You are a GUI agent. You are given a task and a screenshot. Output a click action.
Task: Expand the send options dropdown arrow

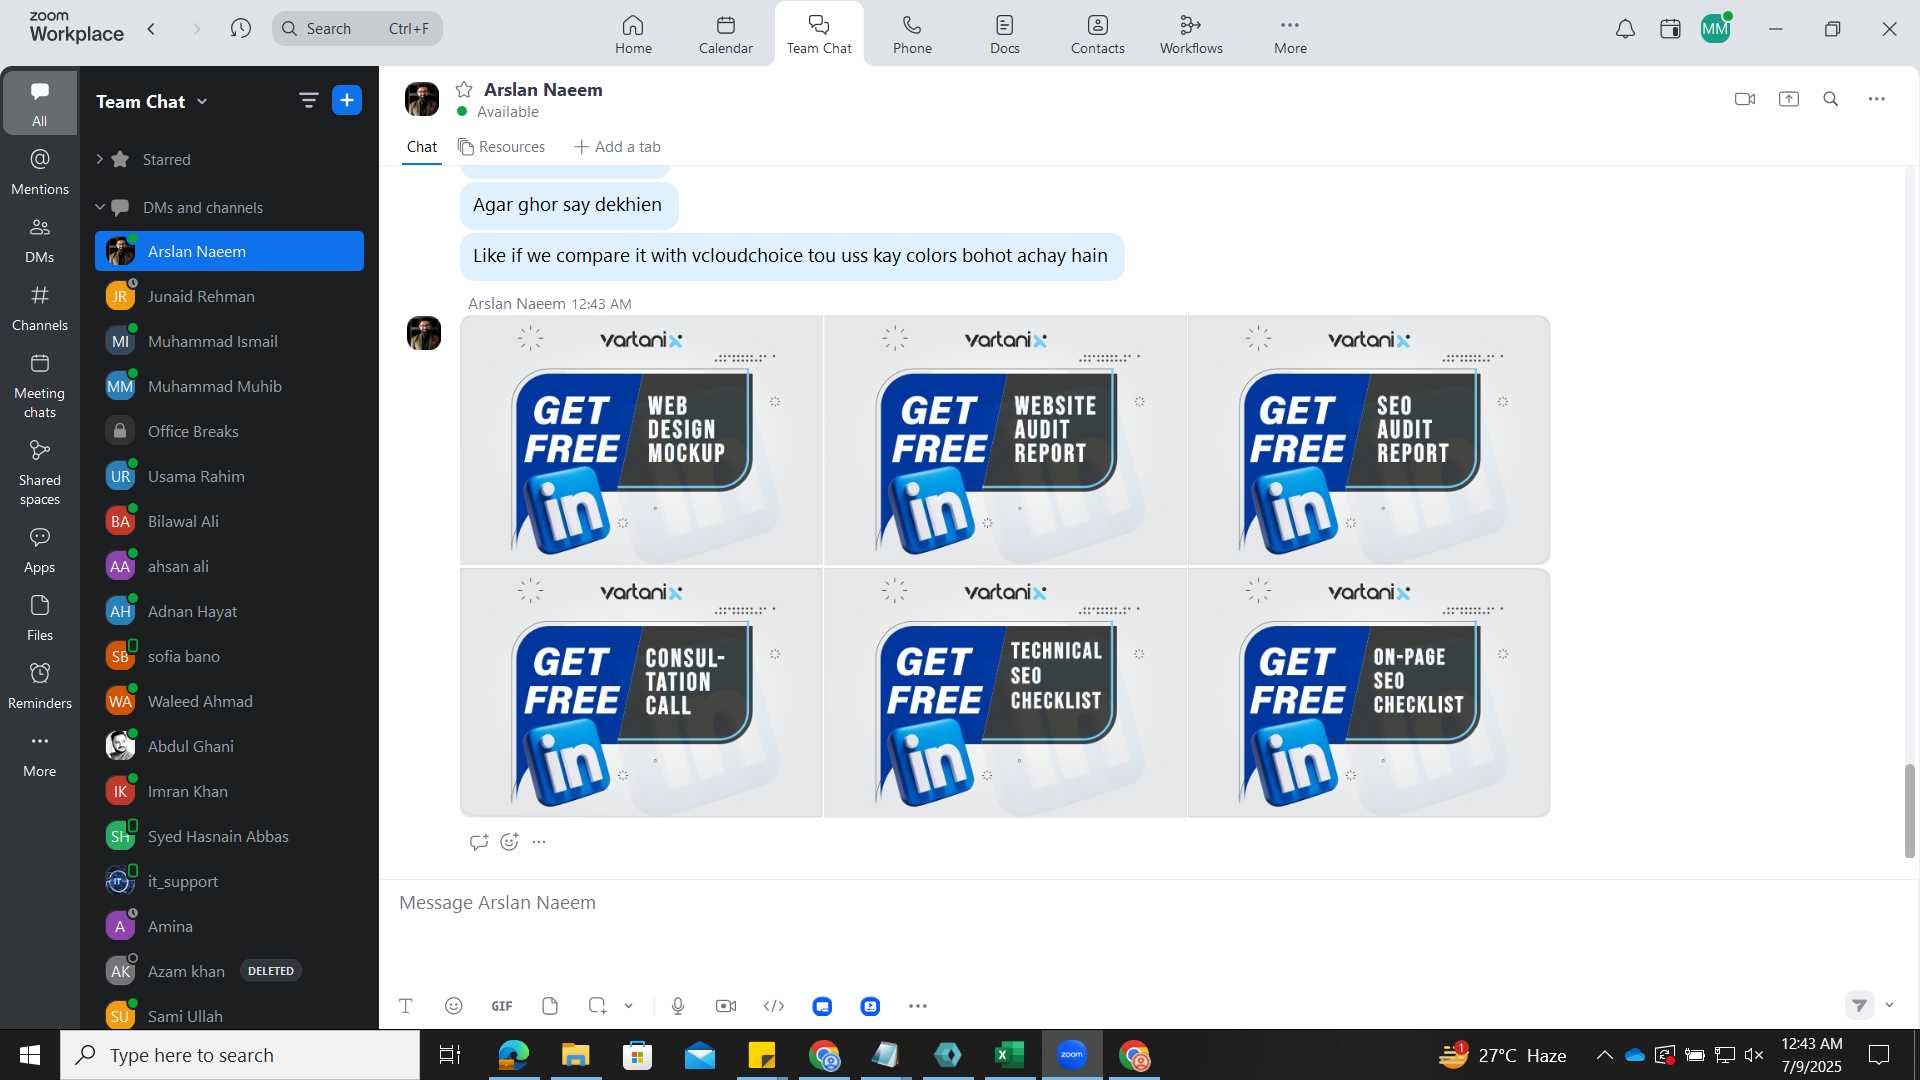[x=1889, y=1005]
